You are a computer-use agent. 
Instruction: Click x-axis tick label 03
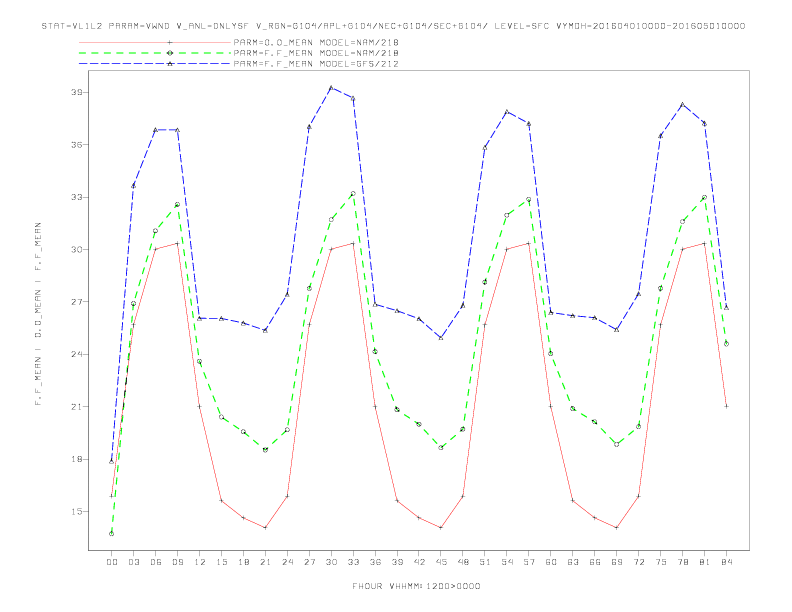133,562
